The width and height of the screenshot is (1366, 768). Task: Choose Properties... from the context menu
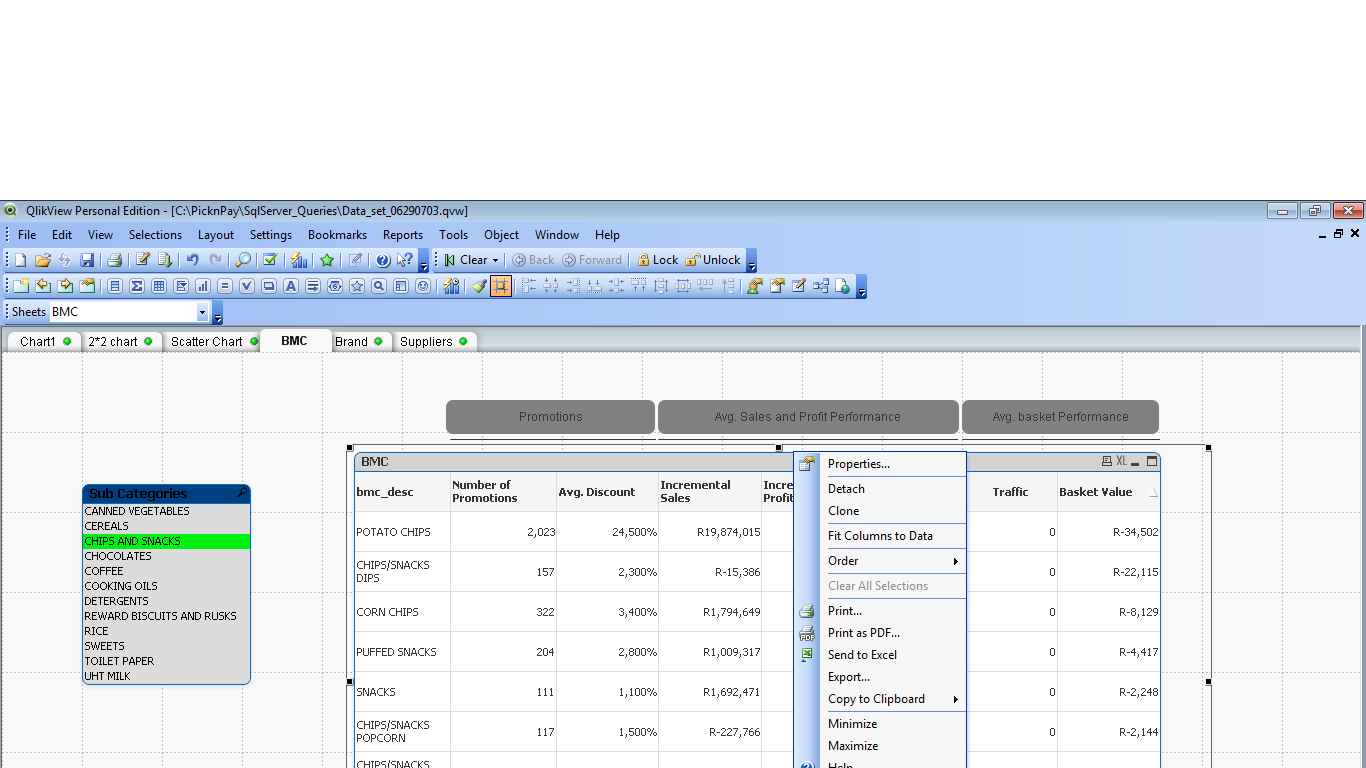[x=858, y=464]
